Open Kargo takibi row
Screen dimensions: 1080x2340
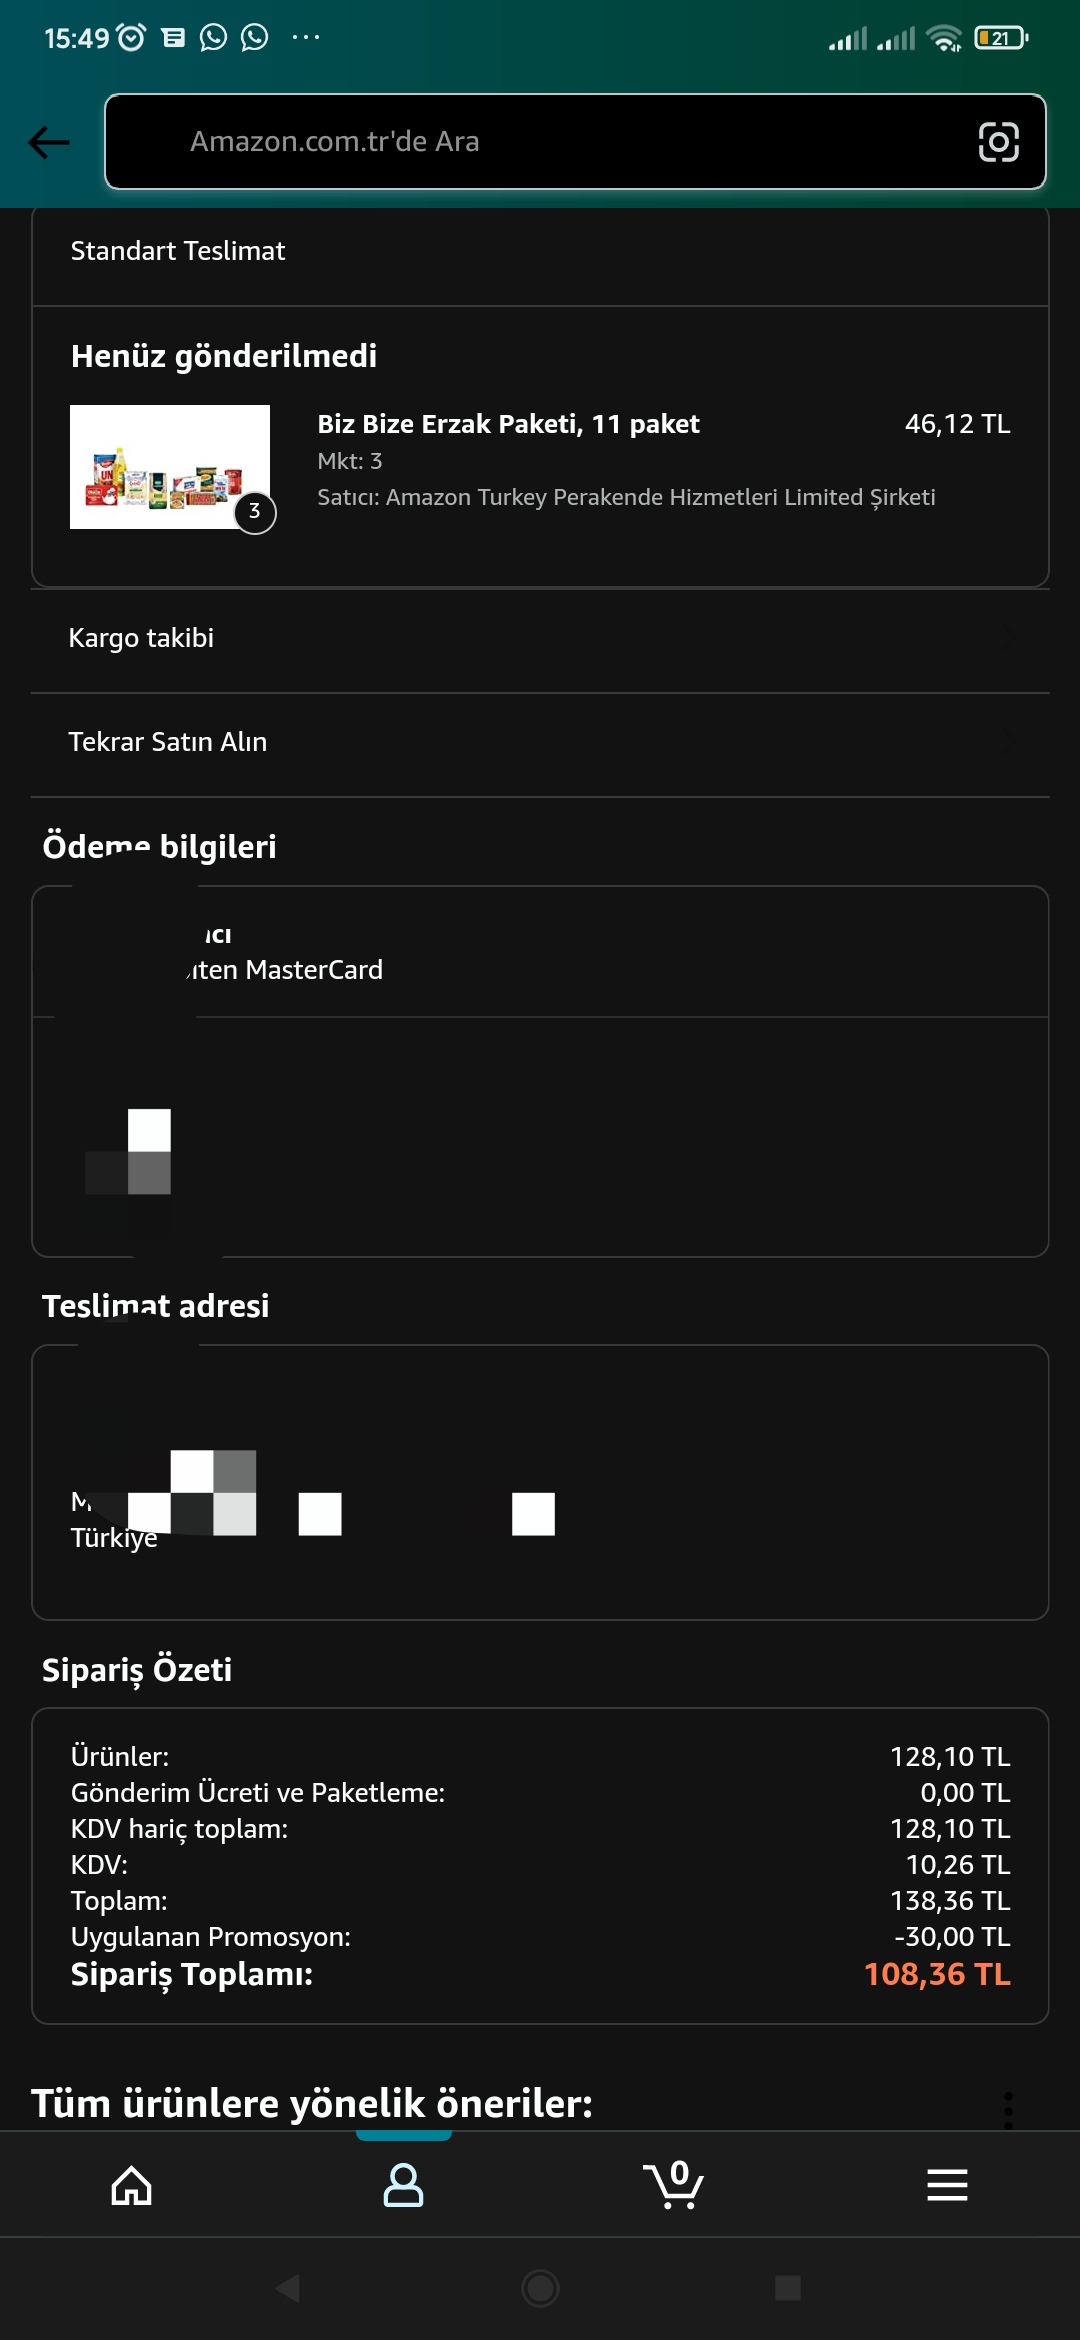tap(540, 640)
